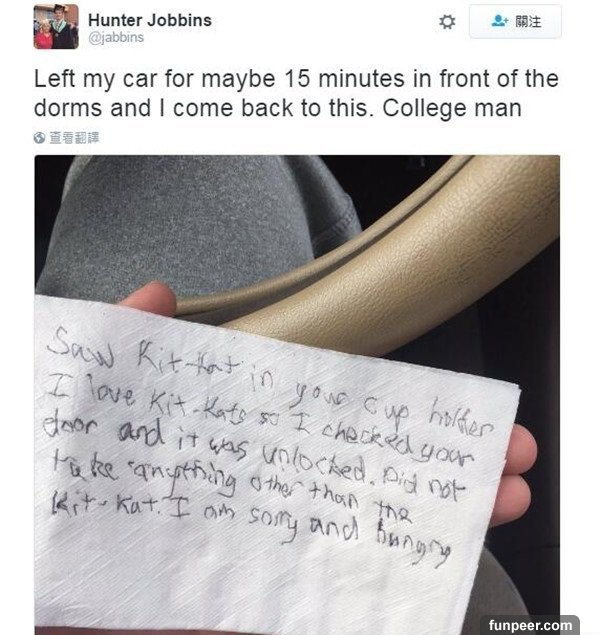Click the 查看翻譯 translate link
This screenshot has width=600, height=635.
[x=74, y=138]
